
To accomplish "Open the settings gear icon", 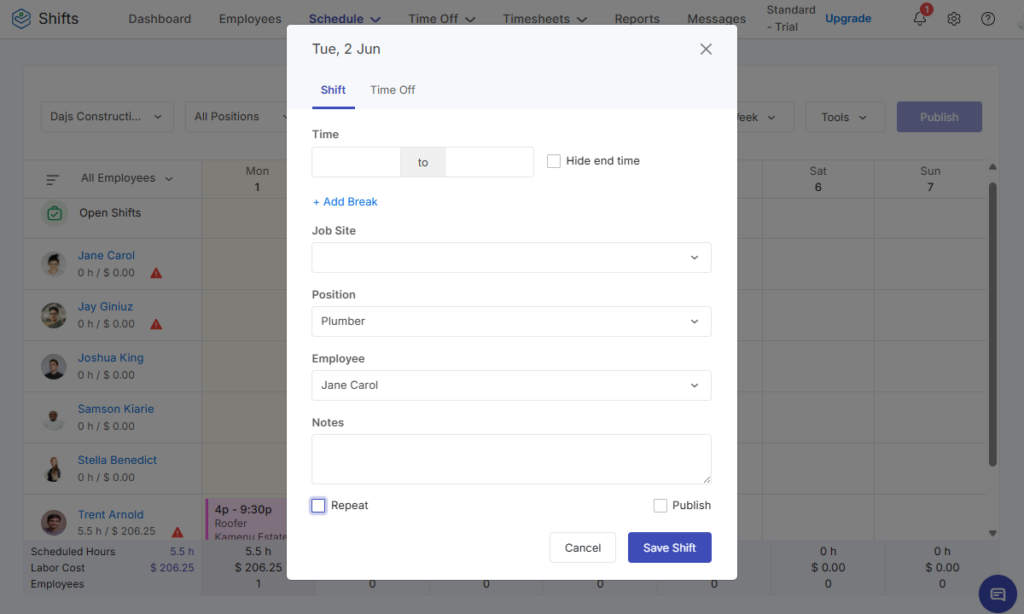I will pyautogui.click(x=953, y=19).
